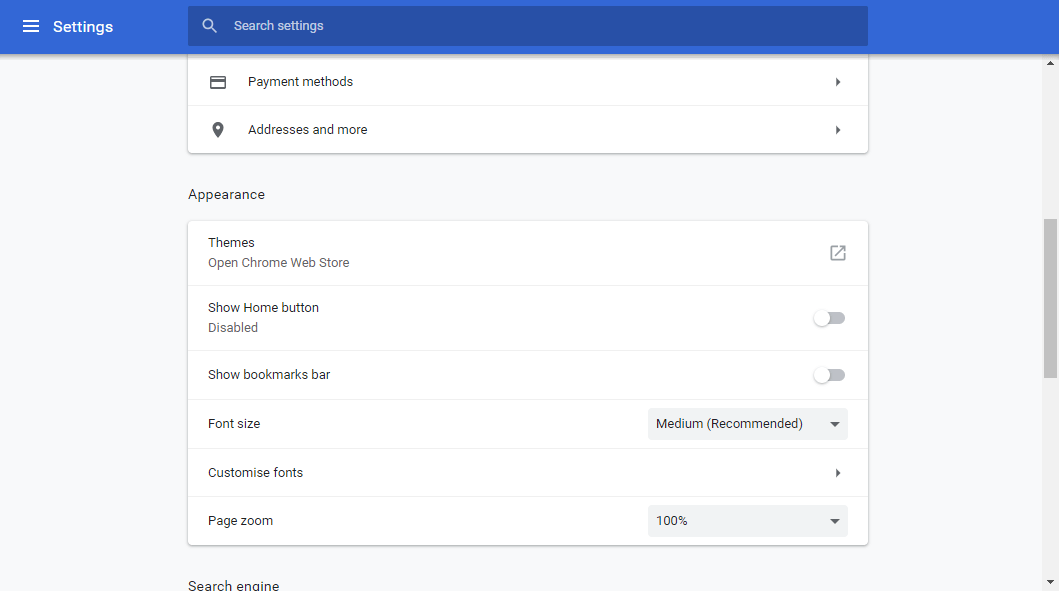1059x591 pixels.
Task: Click the Payment methods credit card icon
Action: pyautogui.click(x=217, y=82)
